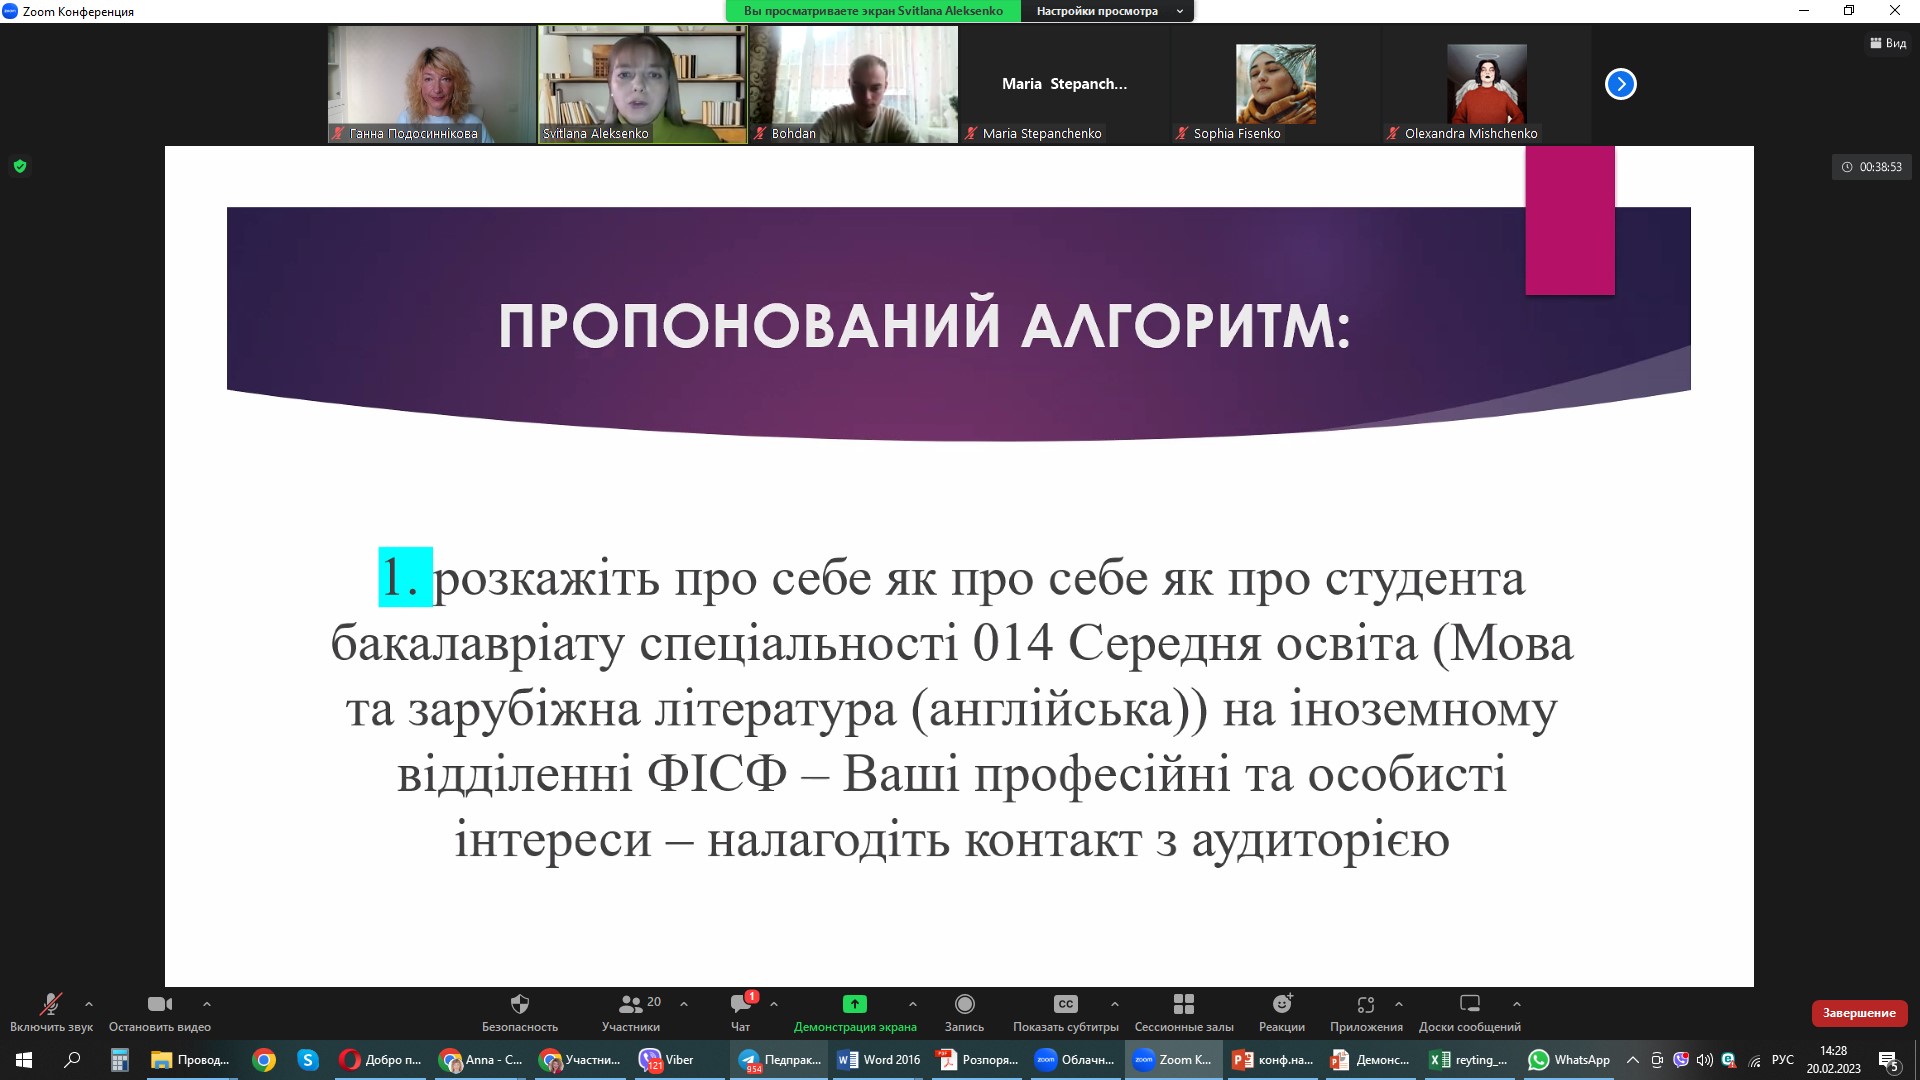Viewport: 1920px width, 1080px height.
Task: Expand video options arrow next to camera
Action: (207, 1004)
